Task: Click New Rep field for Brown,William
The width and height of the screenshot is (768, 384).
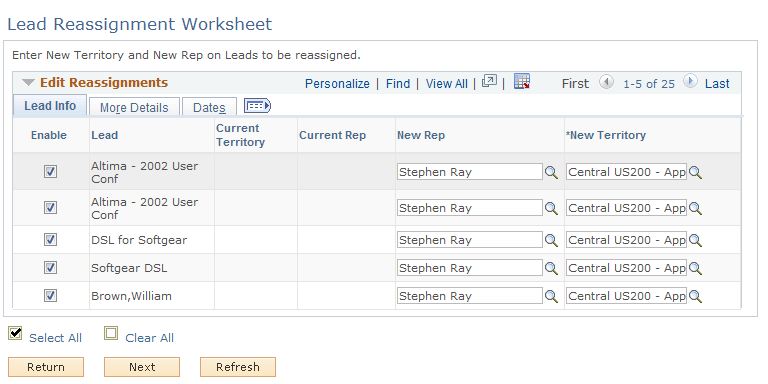Action: (x=470, y=296)
